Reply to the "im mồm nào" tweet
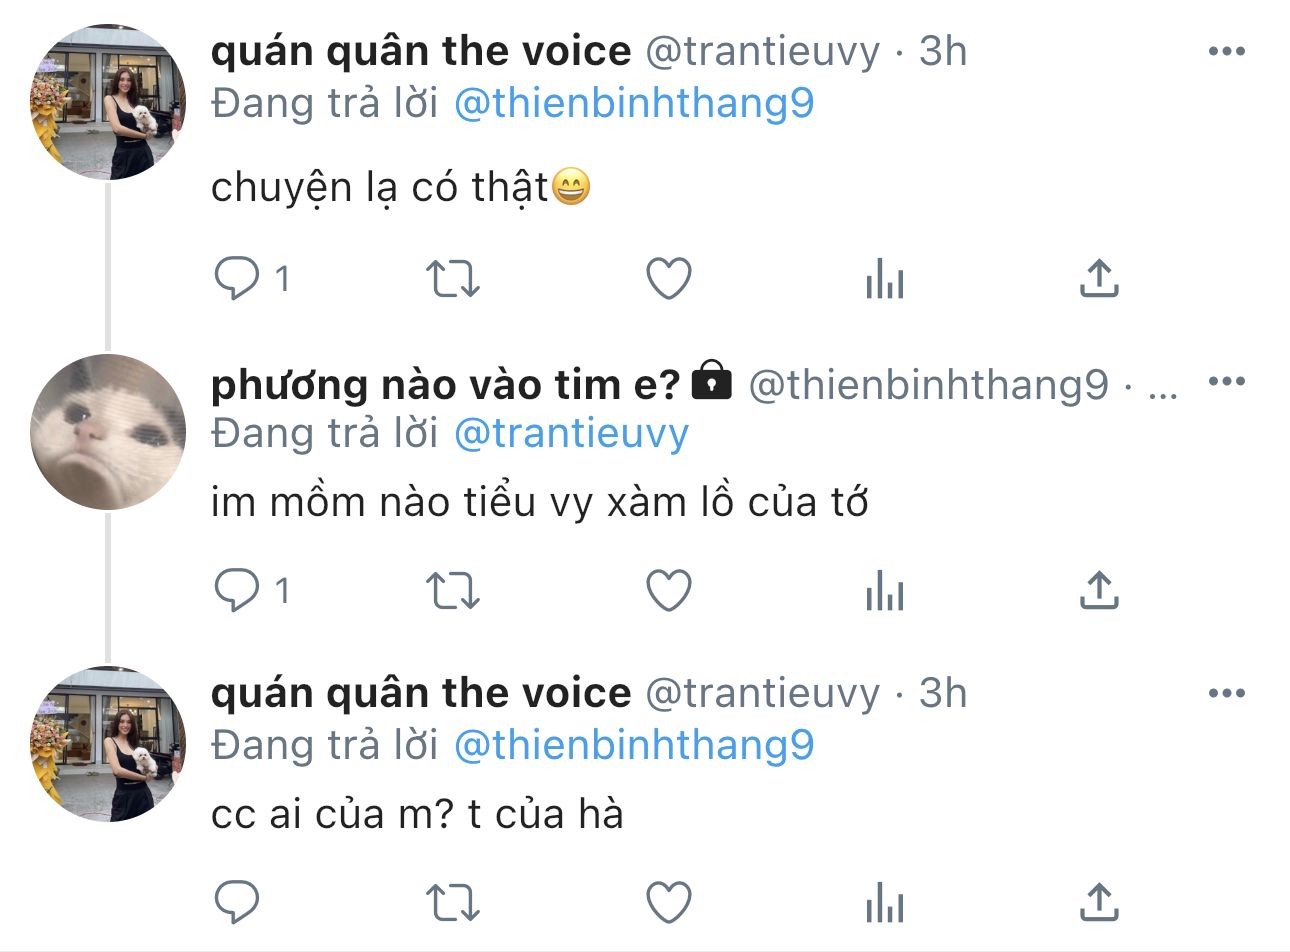Screen dimensions: 1290x952 [238, 591]
